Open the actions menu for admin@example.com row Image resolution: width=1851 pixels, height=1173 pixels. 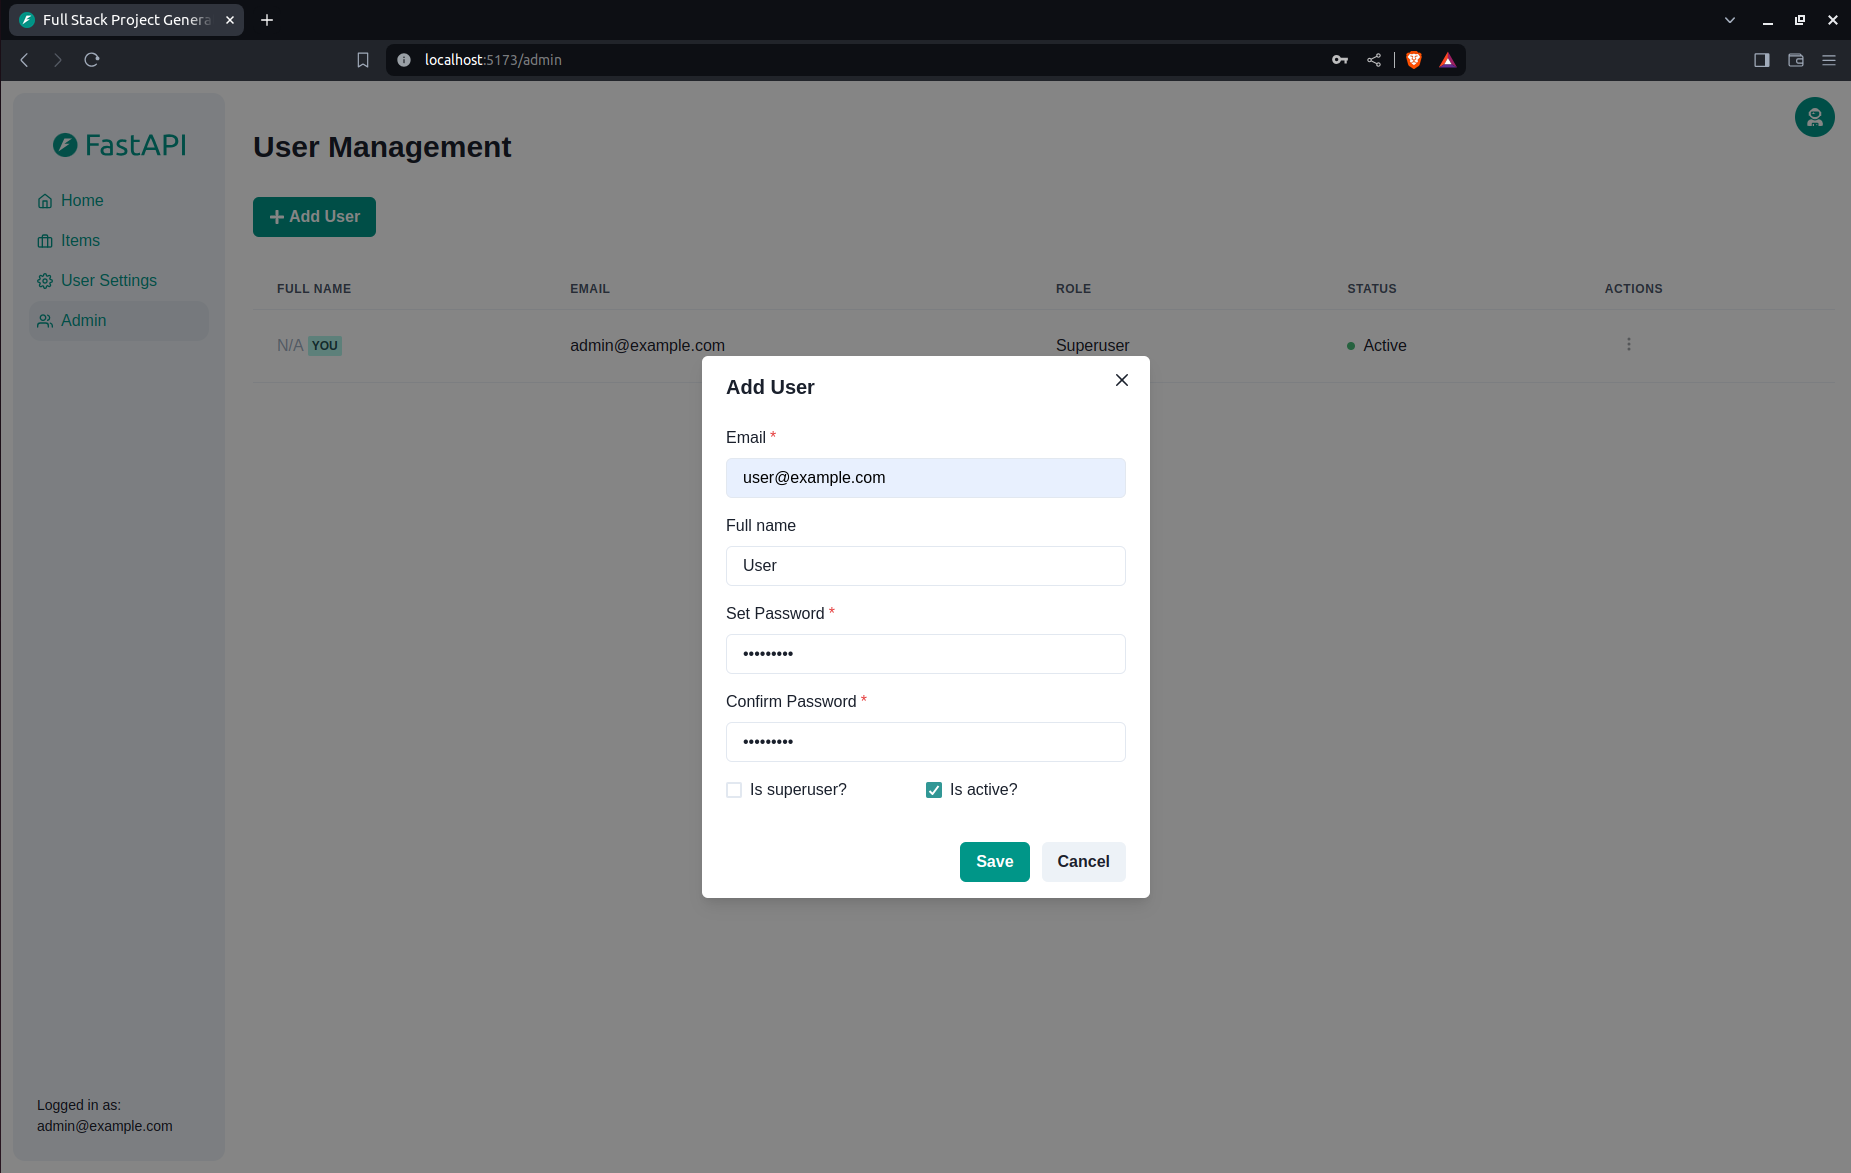(x=1629, y=344)
